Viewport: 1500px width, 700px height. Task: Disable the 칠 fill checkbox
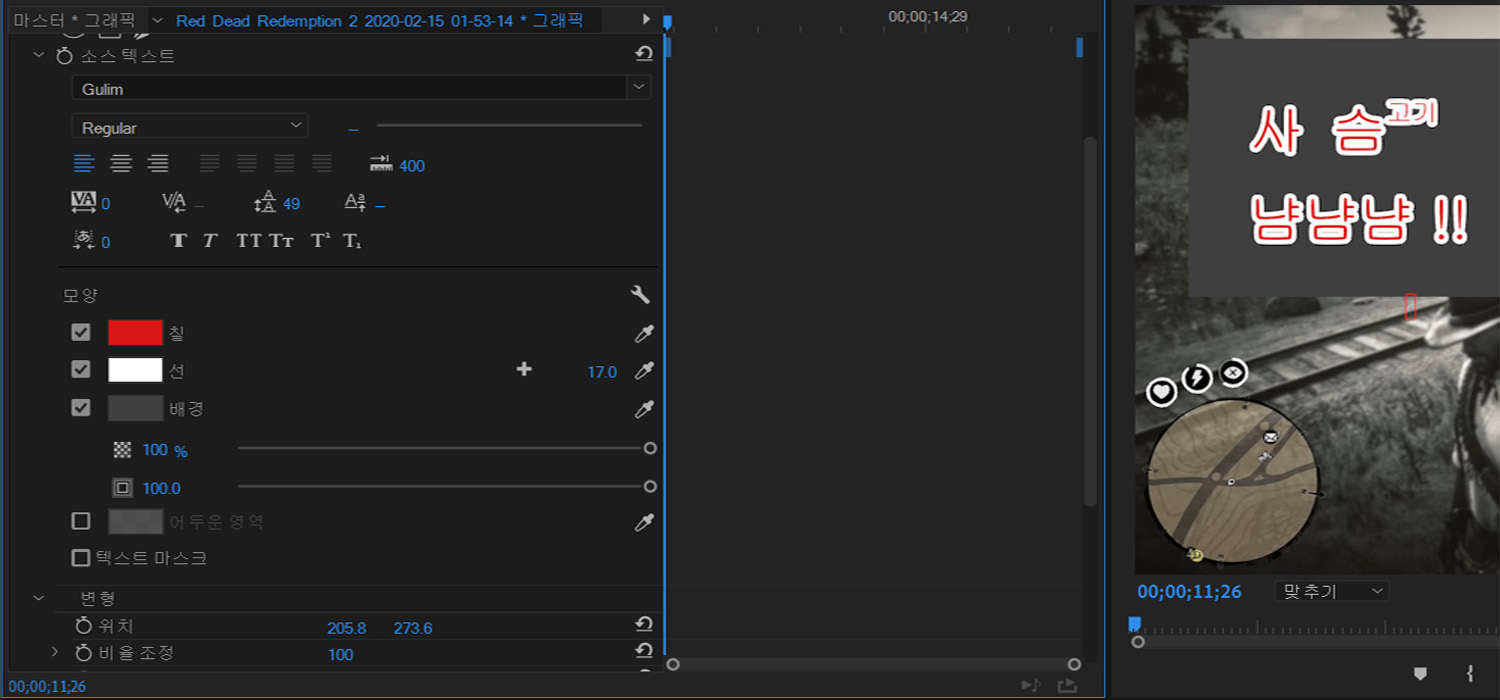tap(81, 332)
